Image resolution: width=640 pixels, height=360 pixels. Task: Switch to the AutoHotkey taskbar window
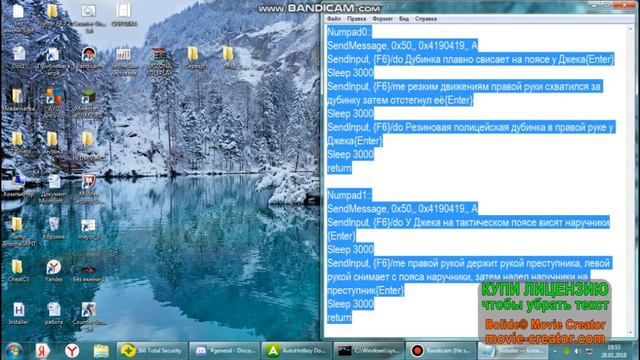296,351
